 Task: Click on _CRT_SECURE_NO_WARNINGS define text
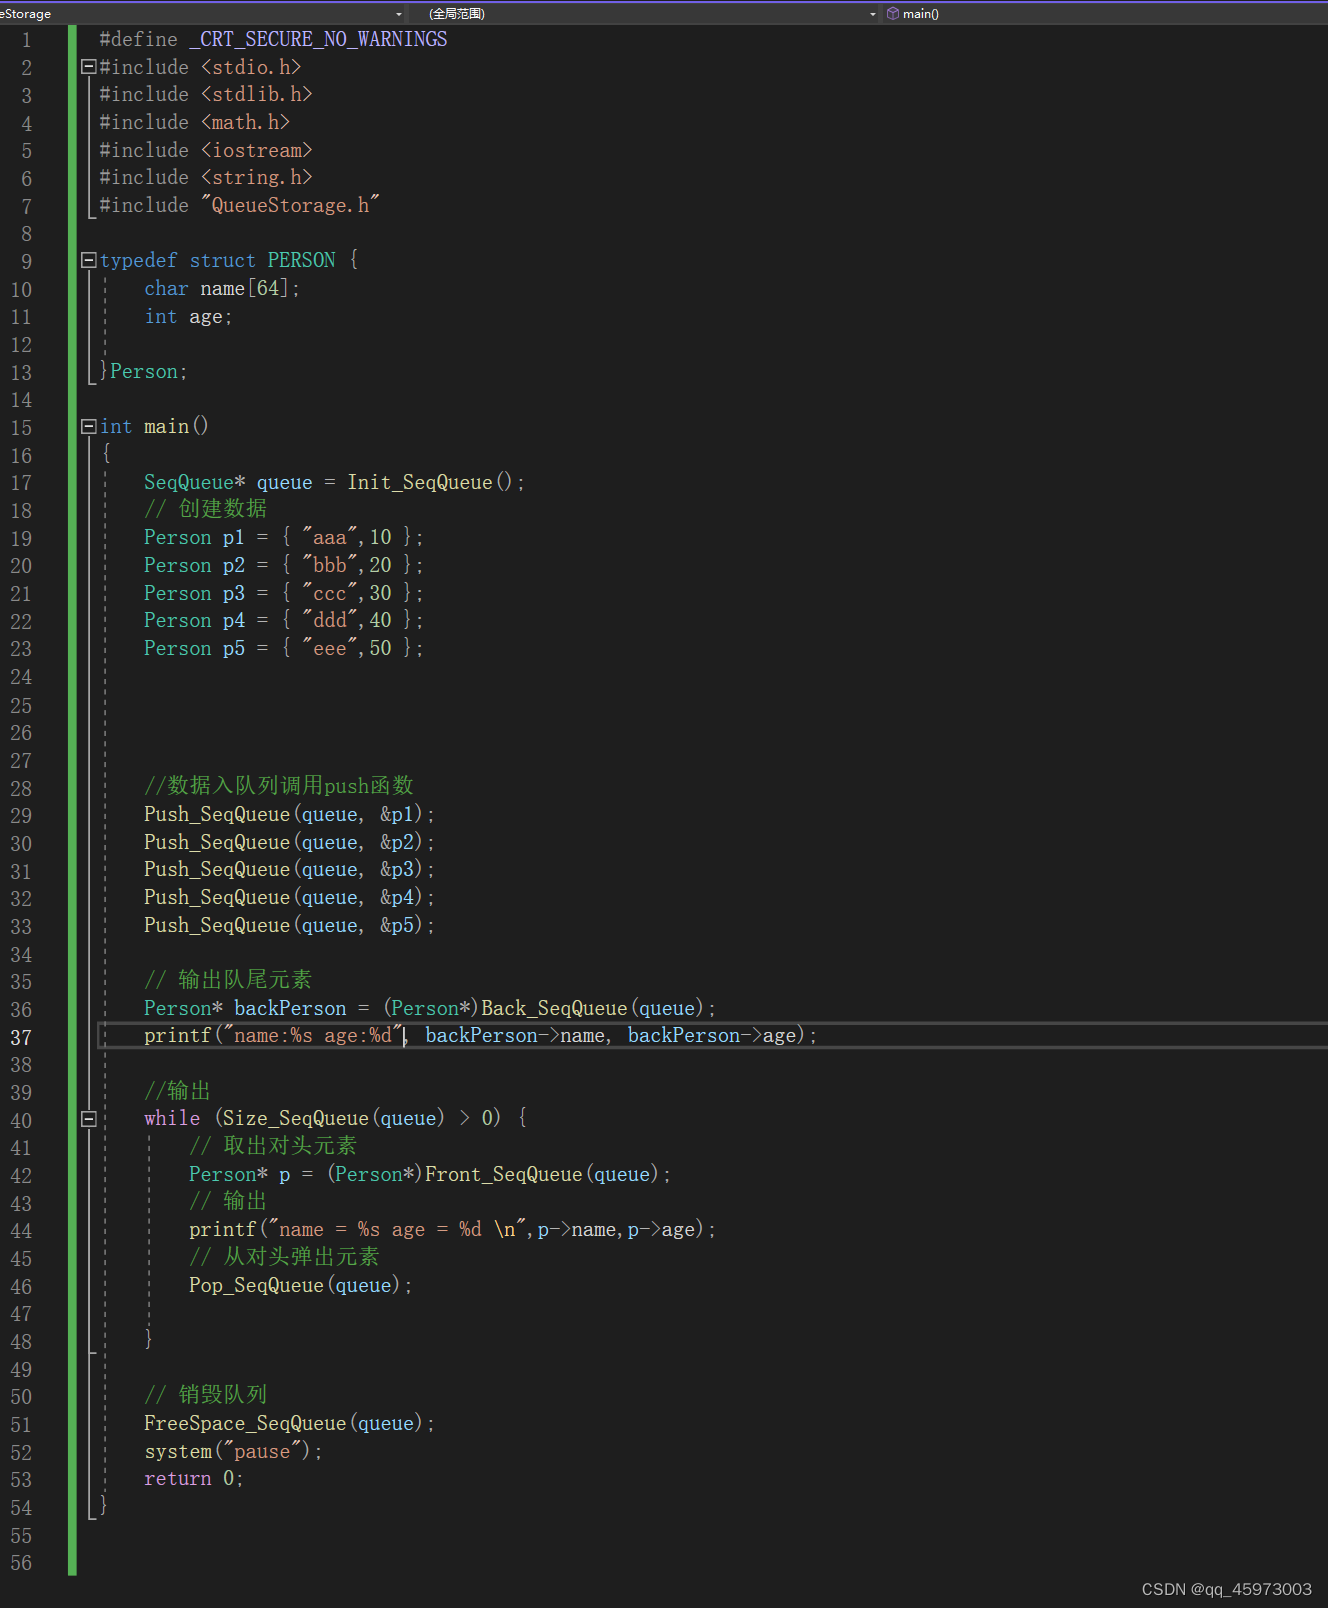pos(318,39)
